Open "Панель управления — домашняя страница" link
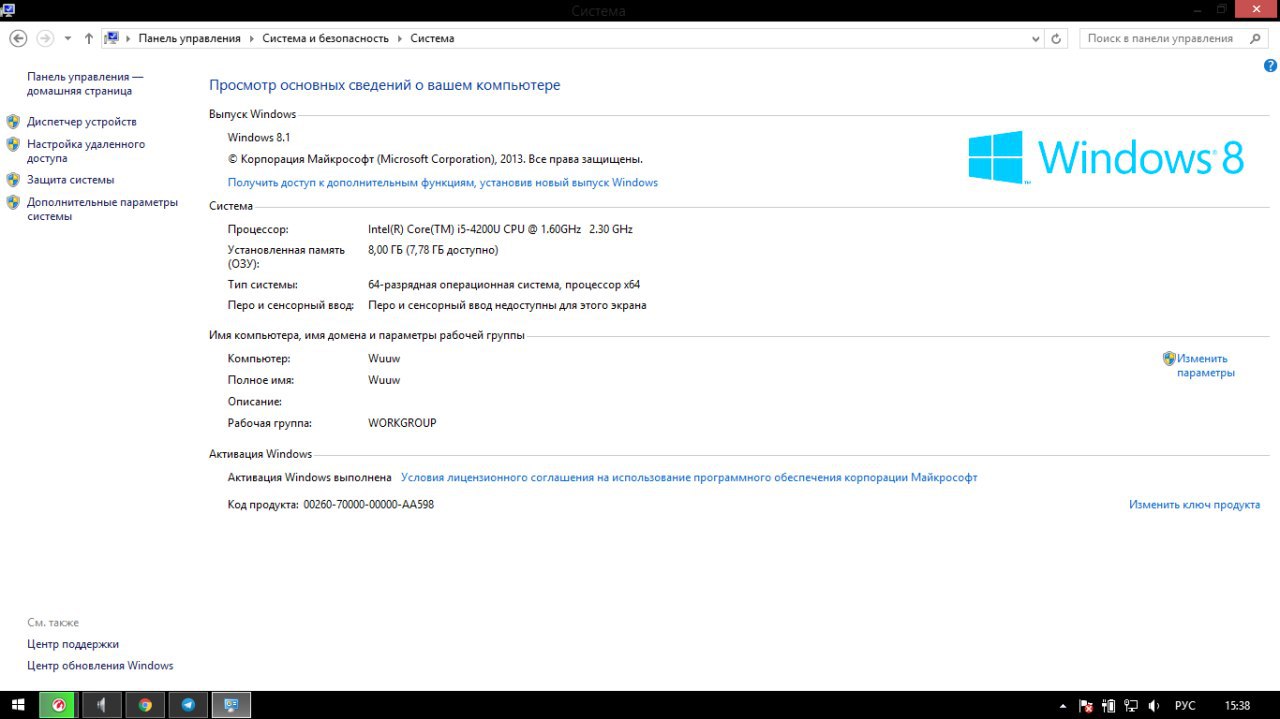The width and height of the screenshot is (1280, 719). 85,84
